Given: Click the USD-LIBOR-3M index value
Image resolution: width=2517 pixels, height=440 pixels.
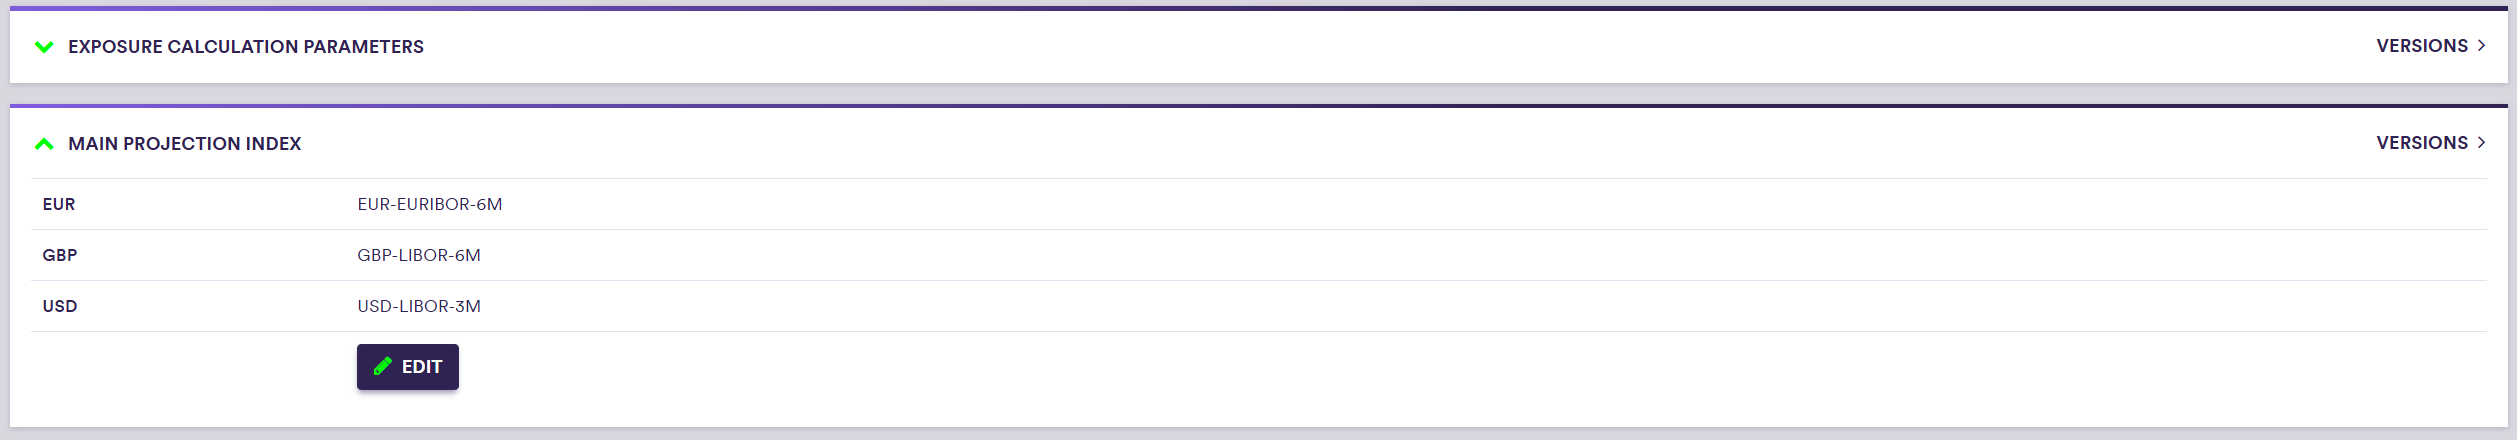Looking at the screenshot, I should tap(419, 306).
